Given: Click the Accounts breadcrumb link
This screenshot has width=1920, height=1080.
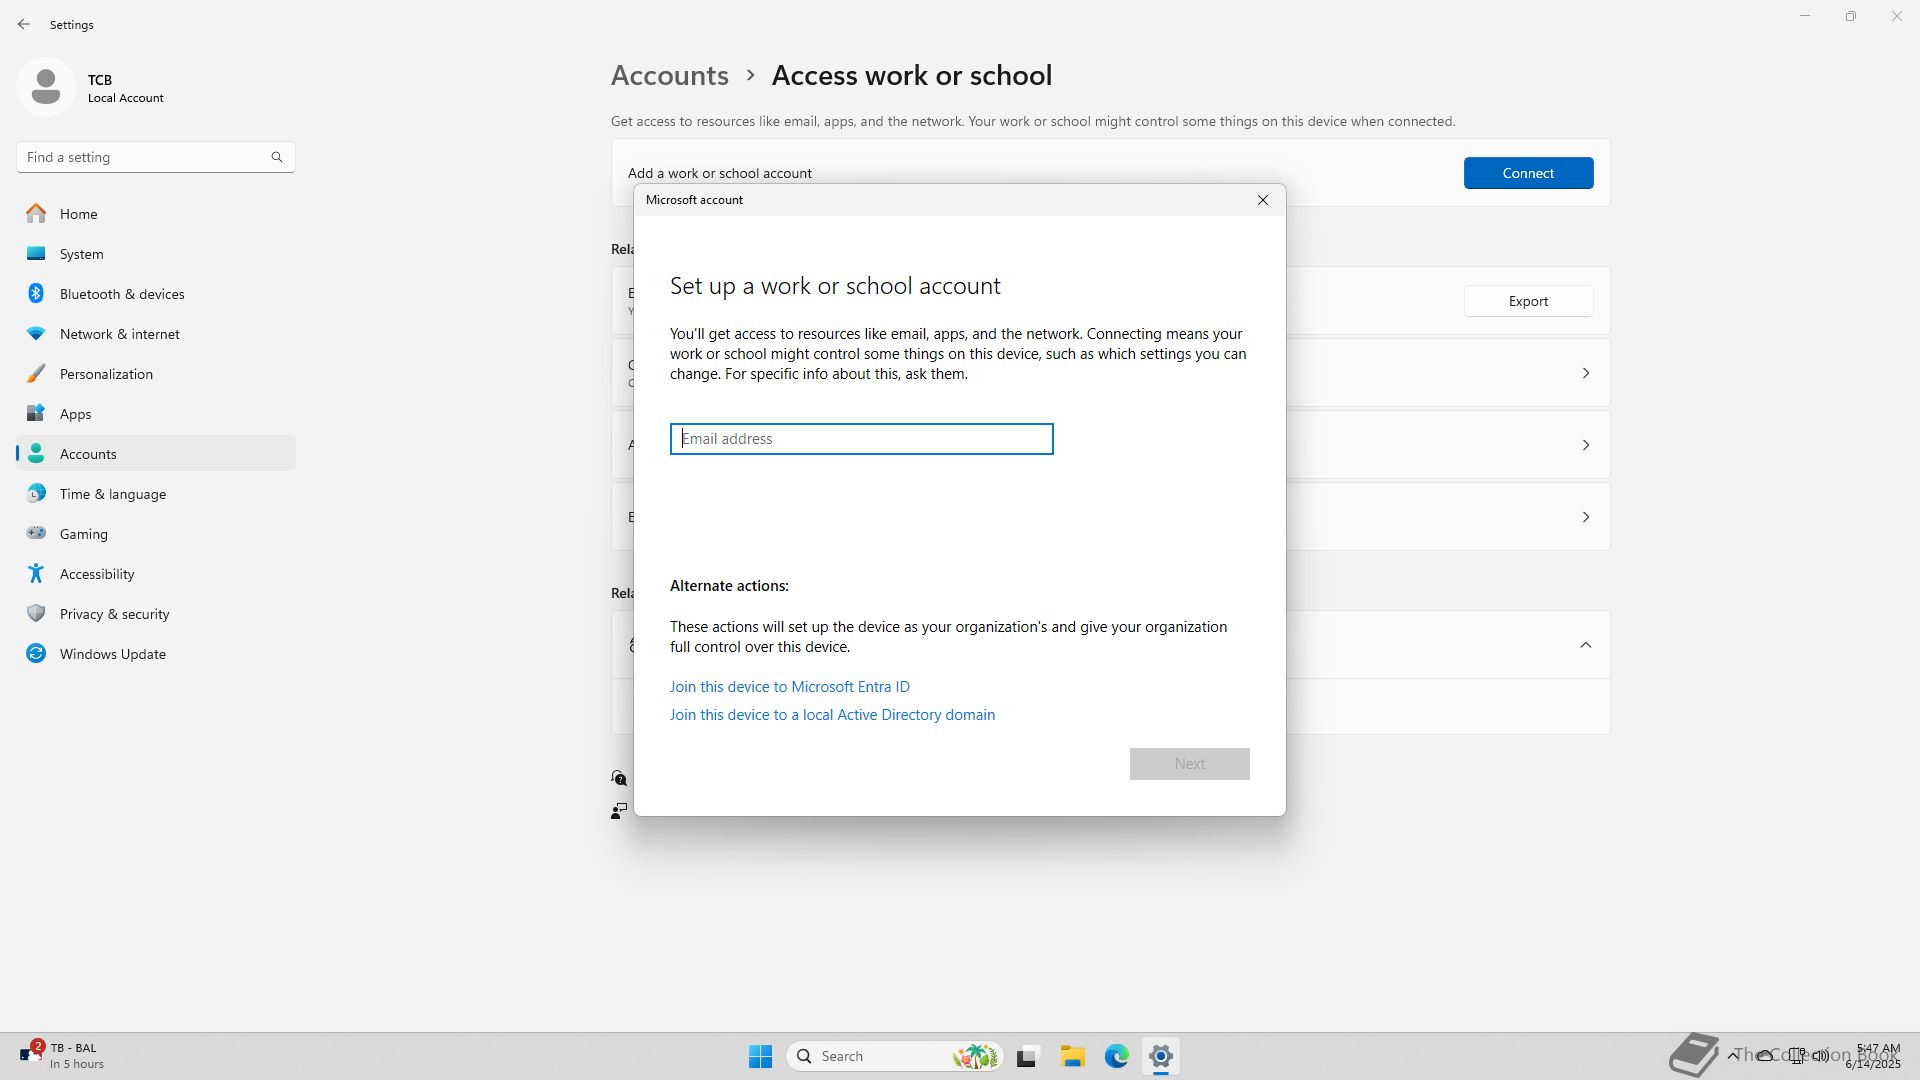Looking at the screenshot, I should point(669,76).
